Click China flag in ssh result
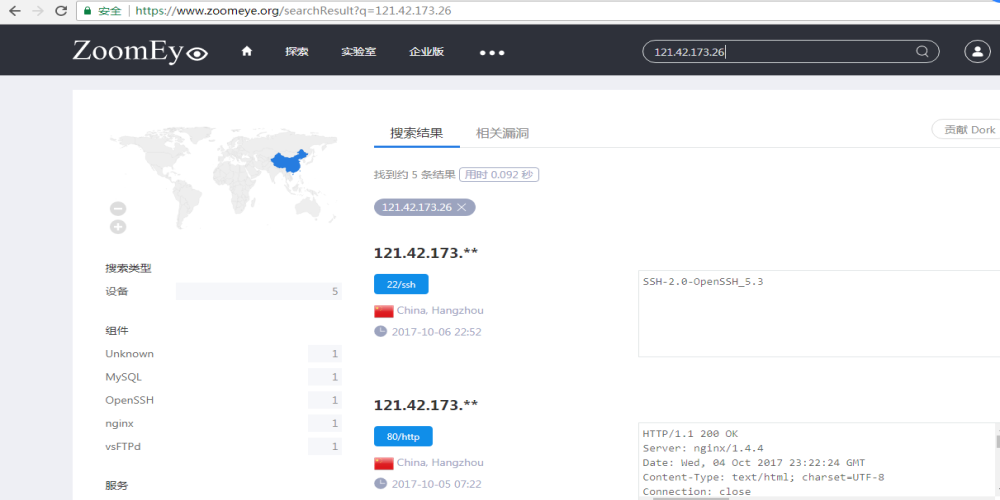 383,311
